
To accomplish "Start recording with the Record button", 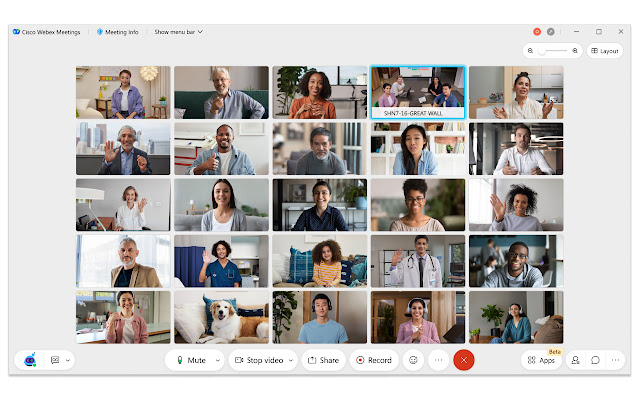I will 374,360.
